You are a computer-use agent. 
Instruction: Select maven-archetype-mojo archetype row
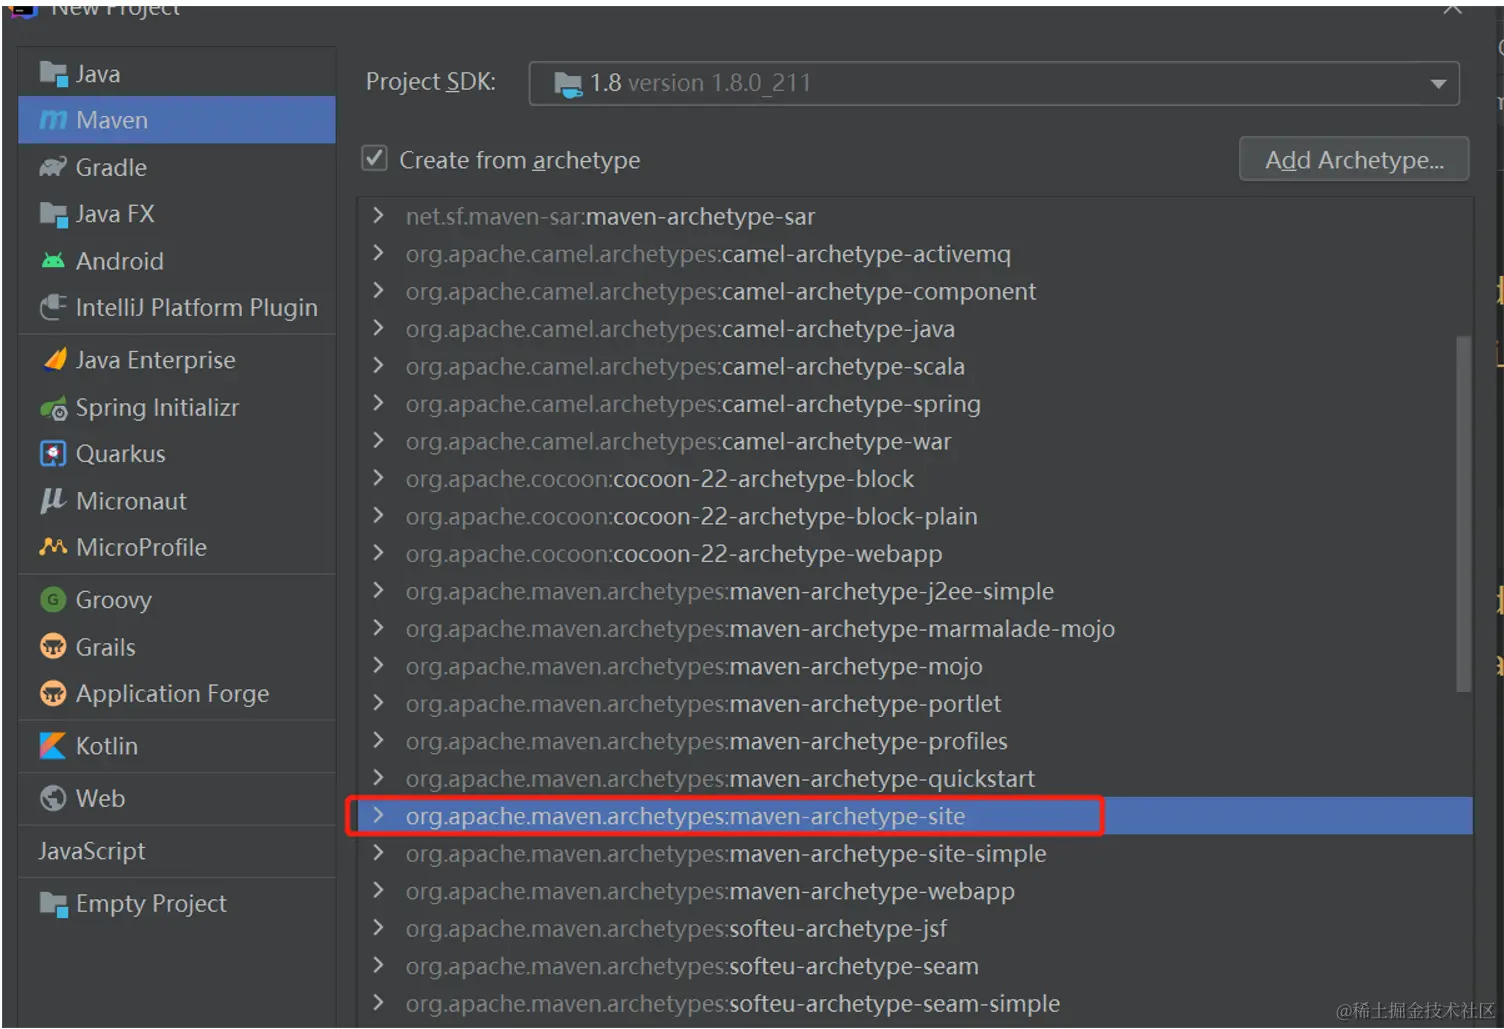coord(914,666)
